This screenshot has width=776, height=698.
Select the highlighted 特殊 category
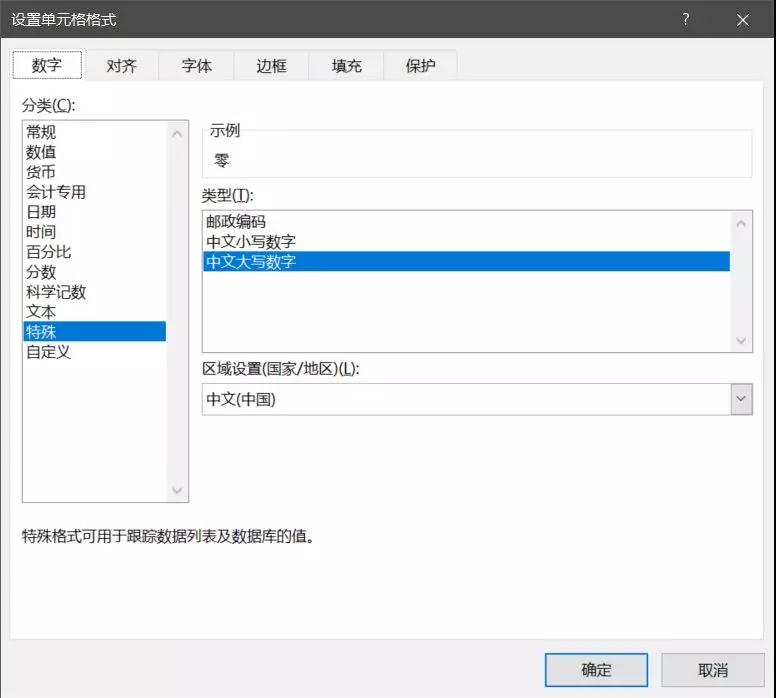coord(94,332)
